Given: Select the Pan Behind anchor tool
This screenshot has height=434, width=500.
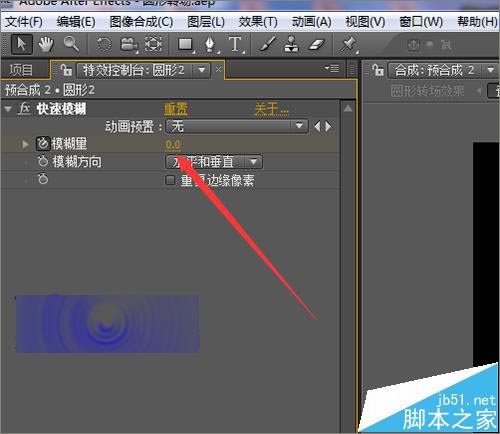Looking at the screenshot, I should pyautogui.click(x=153, y=44).
